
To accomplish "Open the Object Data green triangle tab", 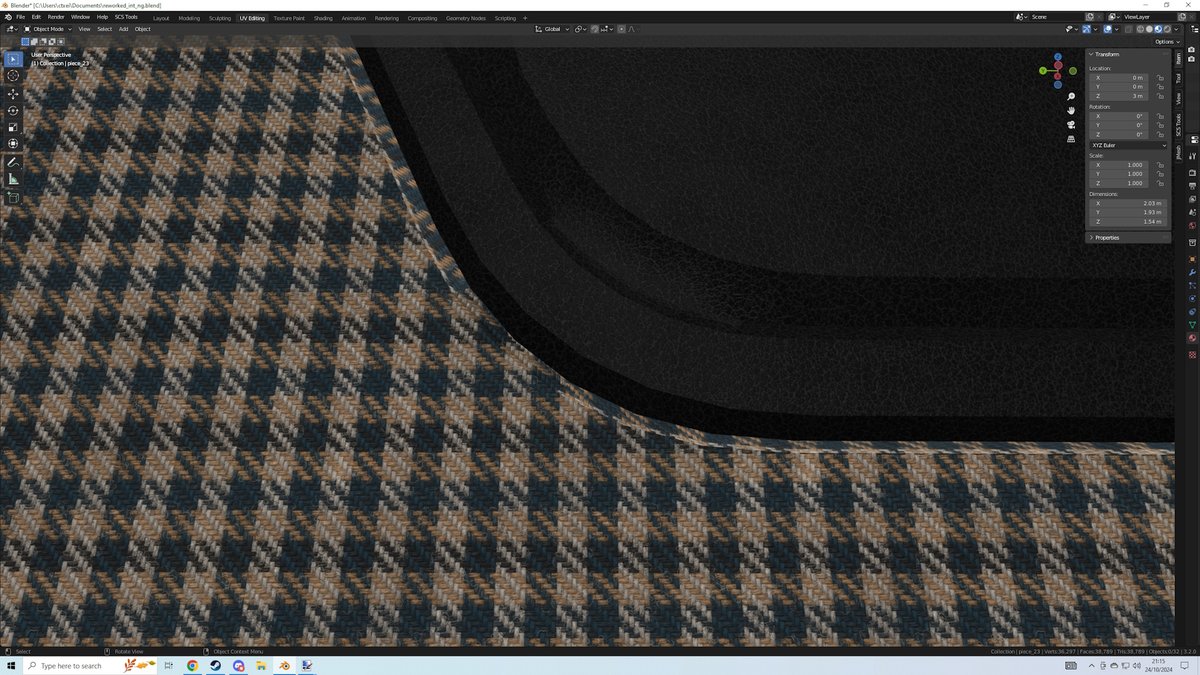I will 1192,325.
